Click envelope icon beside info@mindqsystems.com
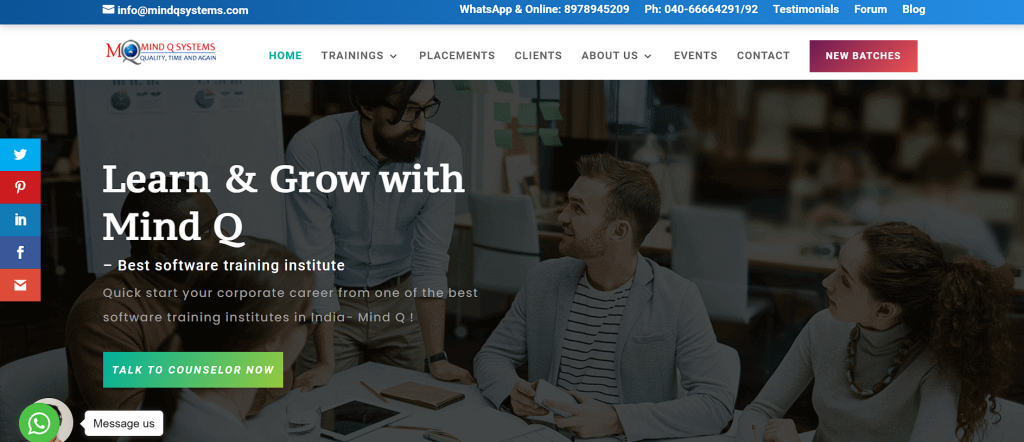 (x=108, y=10)
